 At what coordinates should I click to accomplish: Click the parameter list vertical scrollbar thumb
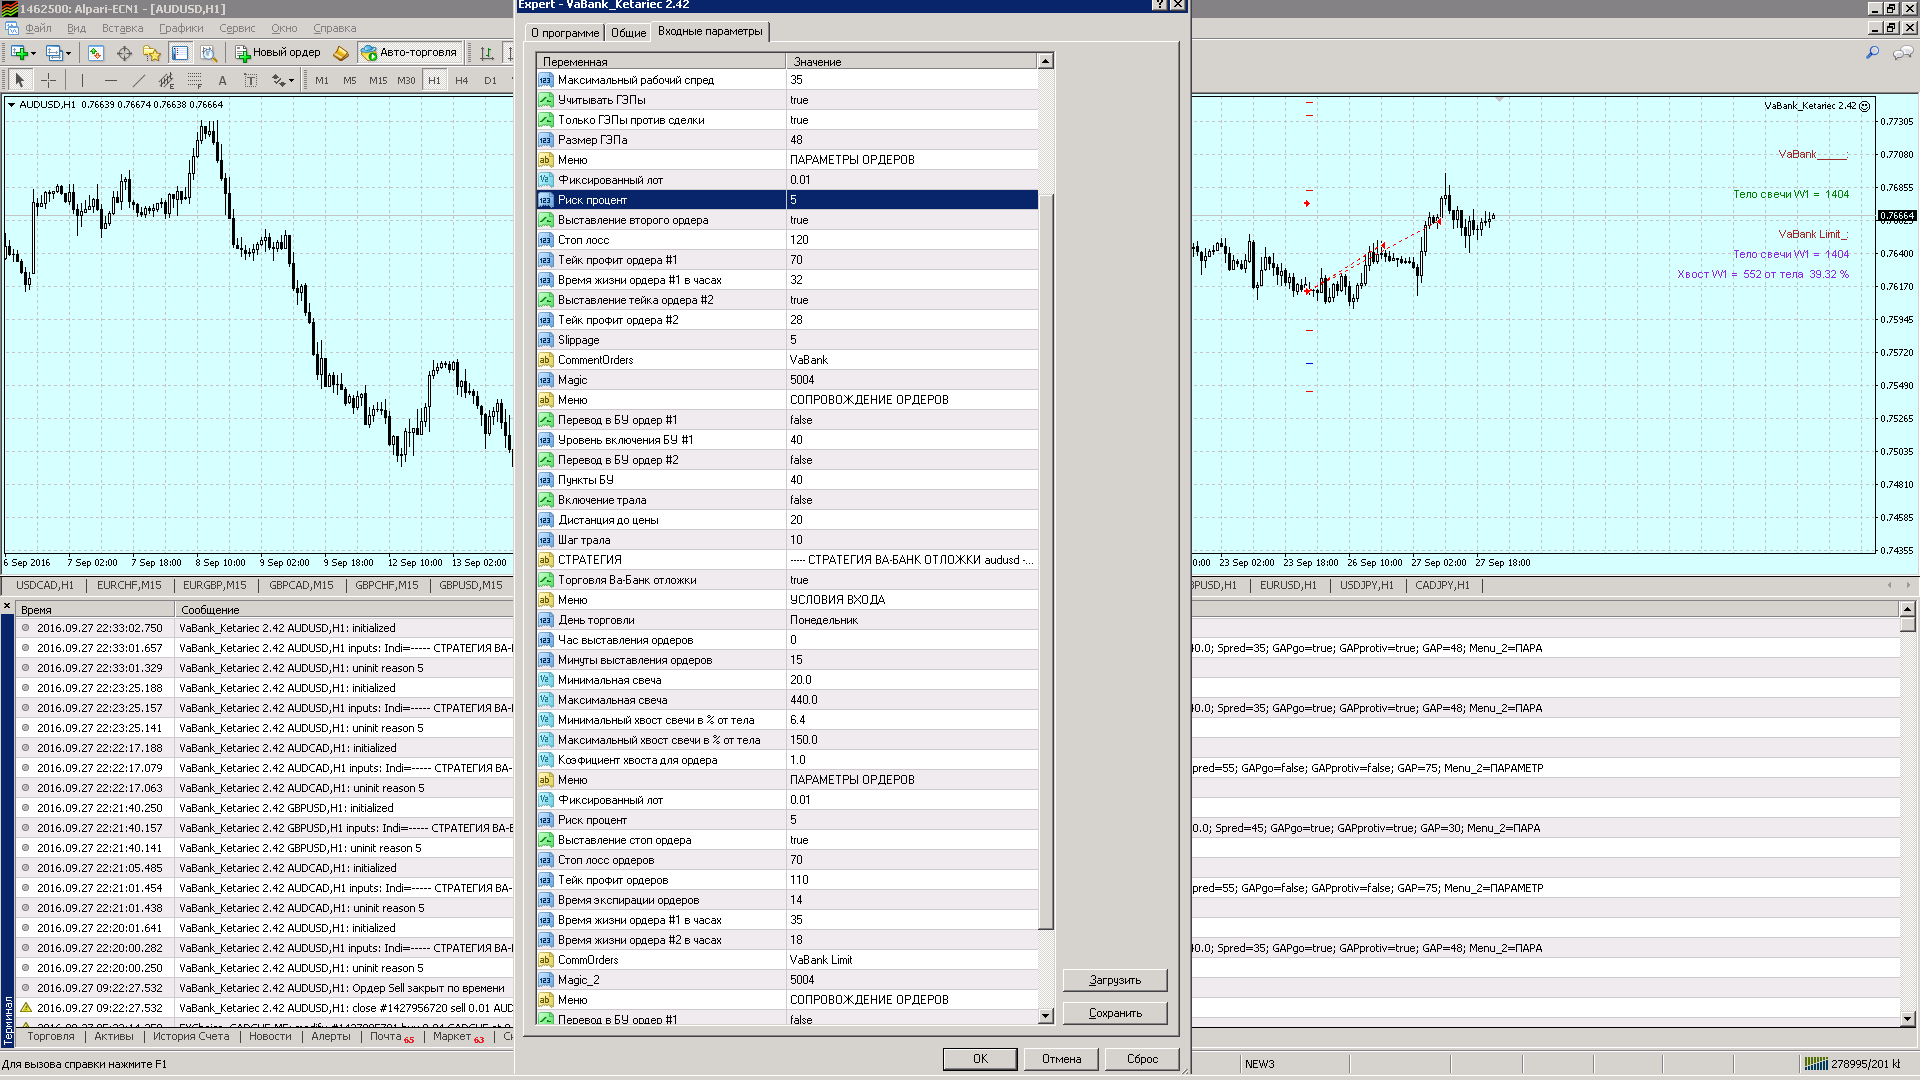[x=1046, y=560]
